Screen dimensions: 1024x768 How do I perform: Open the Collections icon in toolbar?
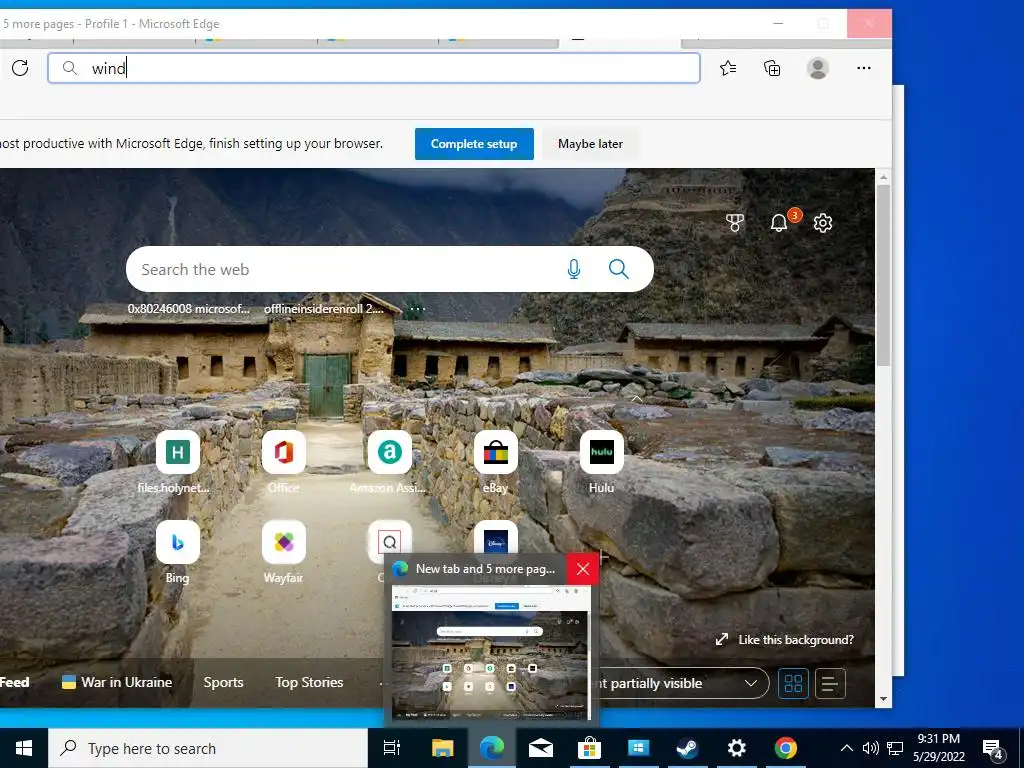point(772,68)
